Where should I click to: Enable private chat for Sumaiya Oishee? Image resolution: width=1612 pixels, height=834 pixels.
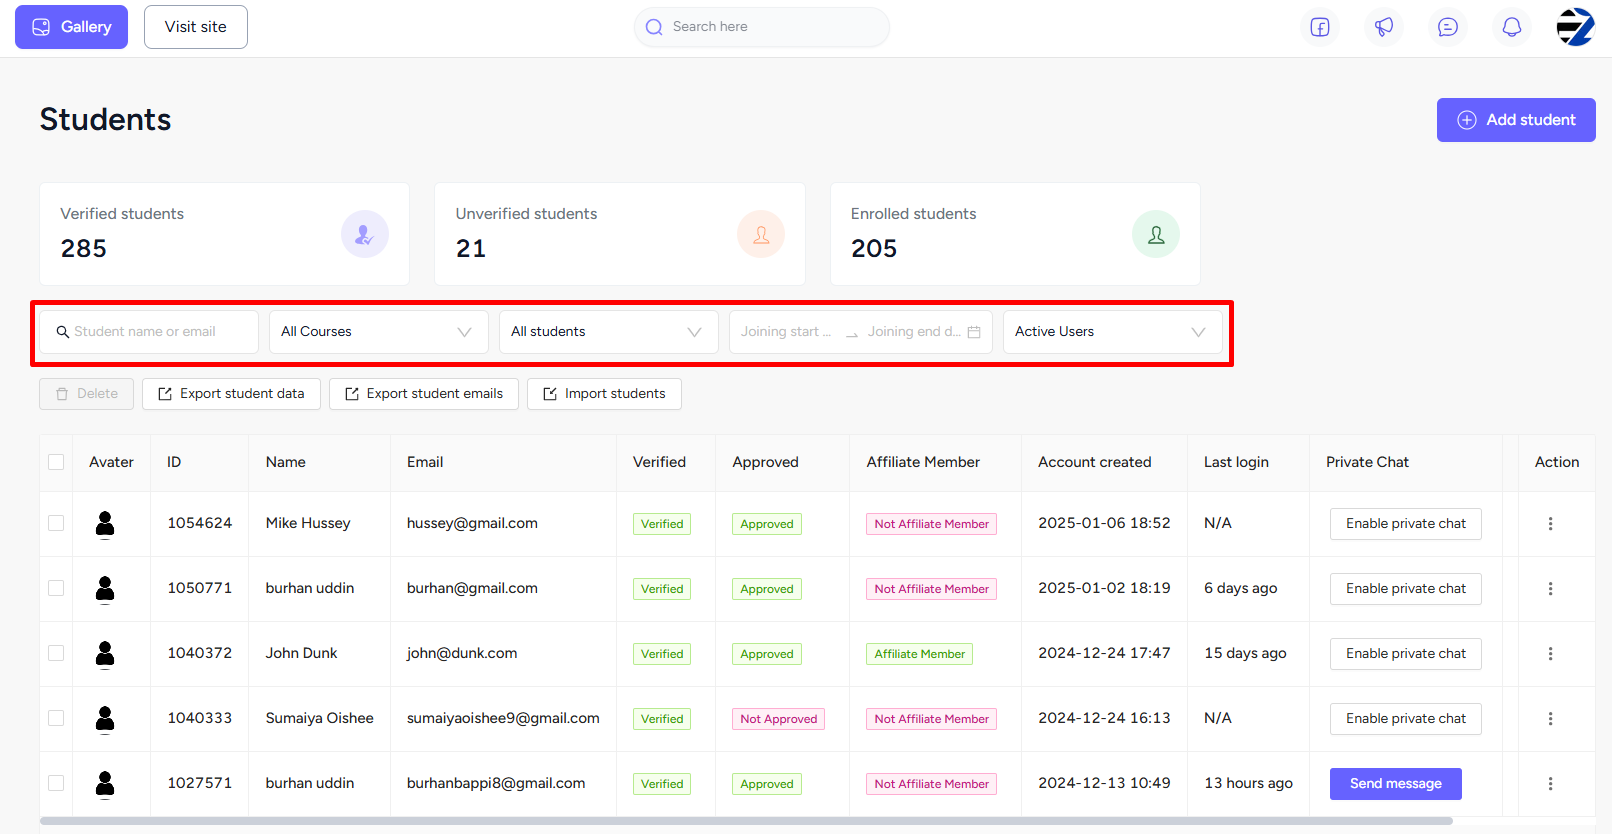1406,719
